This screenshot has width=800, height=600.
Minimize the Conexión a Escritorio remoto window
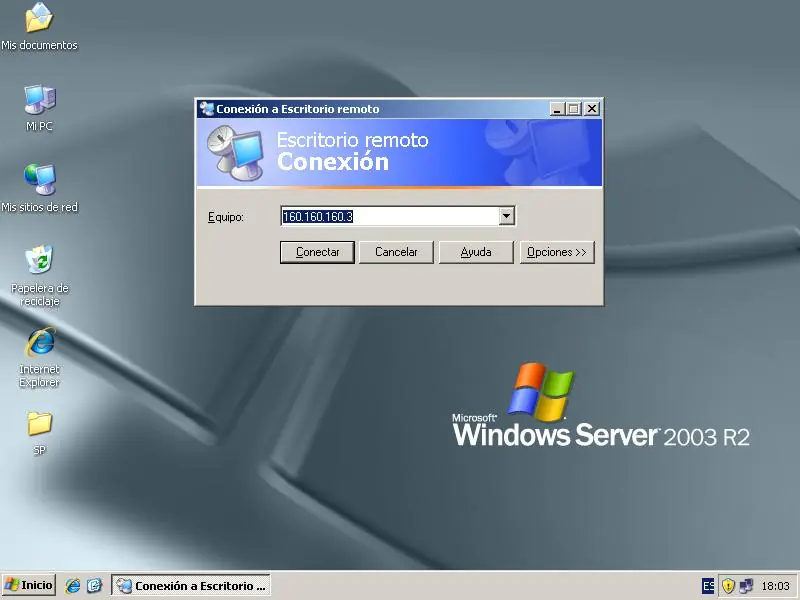pos(557,109)
